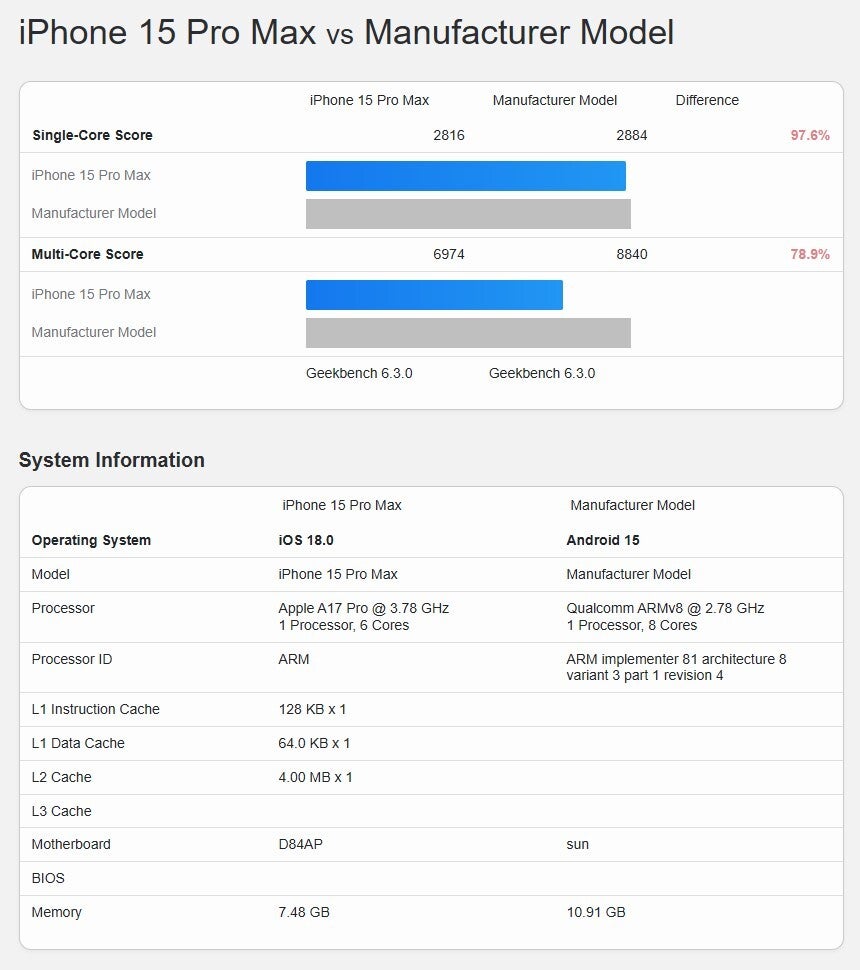Image resolution: width=860 pixels, height=970 pixels.
Task: Select the multi-core value "6974"
Action: (x=449, y=254)
